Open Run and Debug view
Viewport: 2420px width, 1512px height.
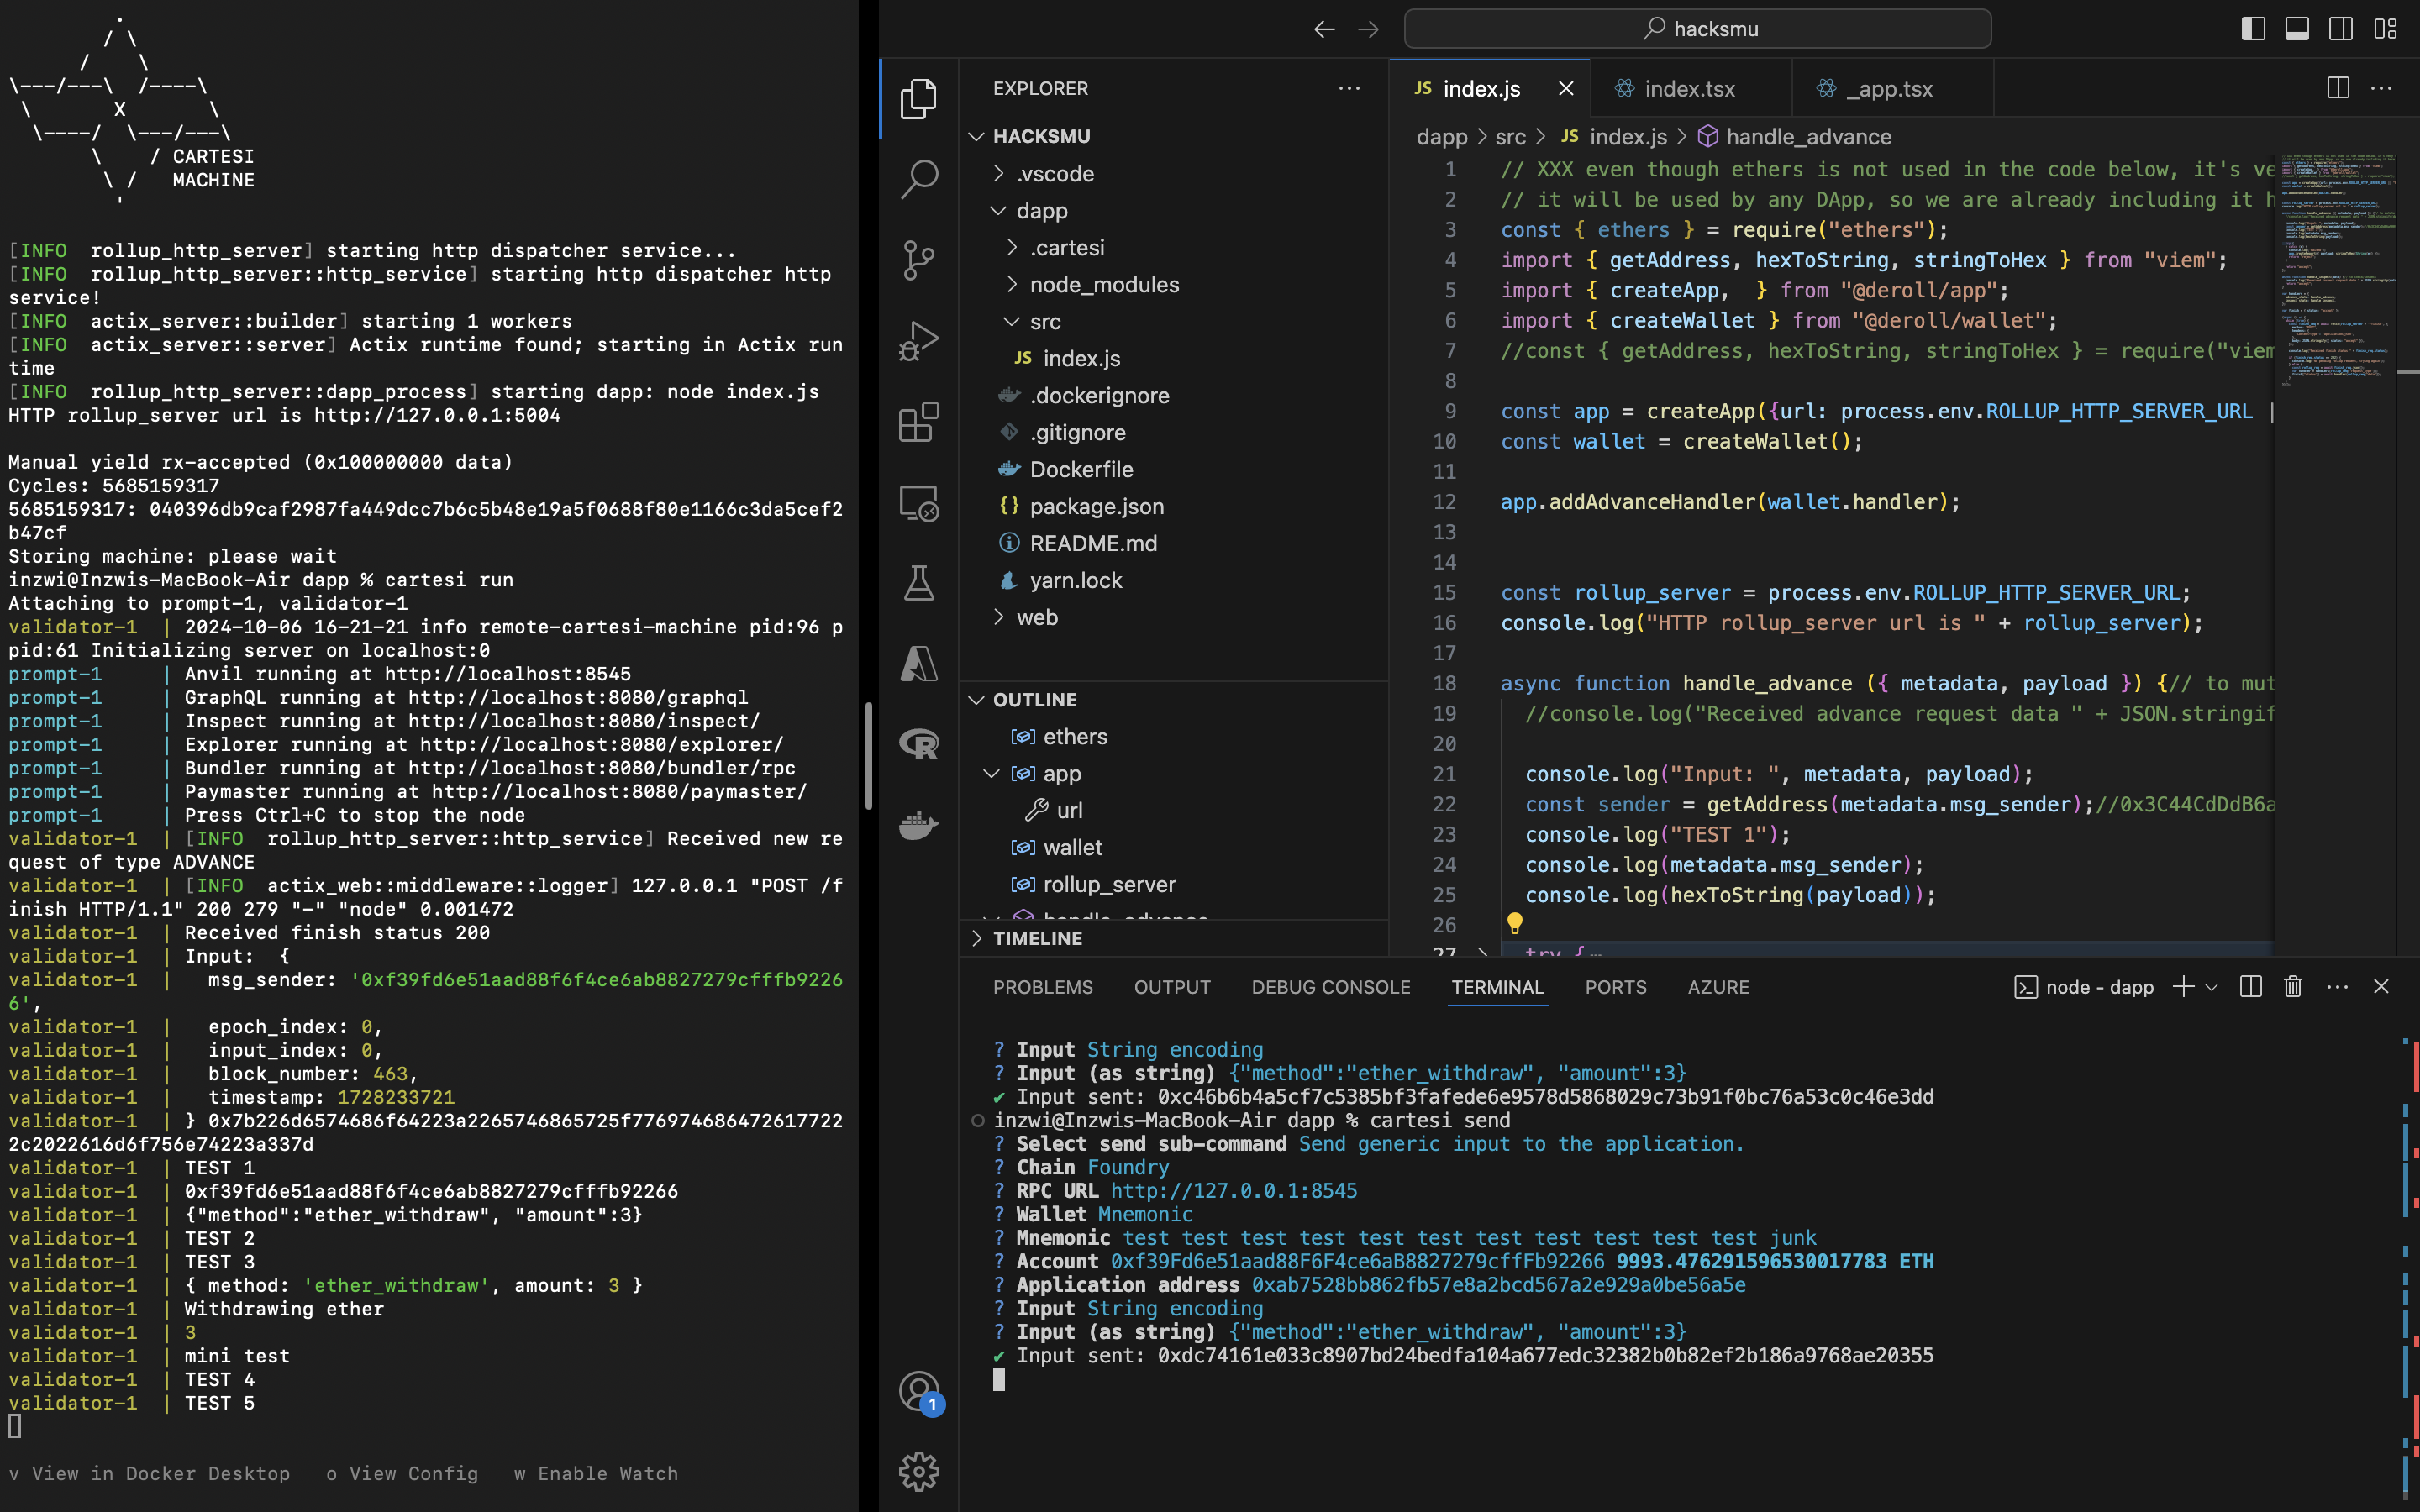point(918,341)
